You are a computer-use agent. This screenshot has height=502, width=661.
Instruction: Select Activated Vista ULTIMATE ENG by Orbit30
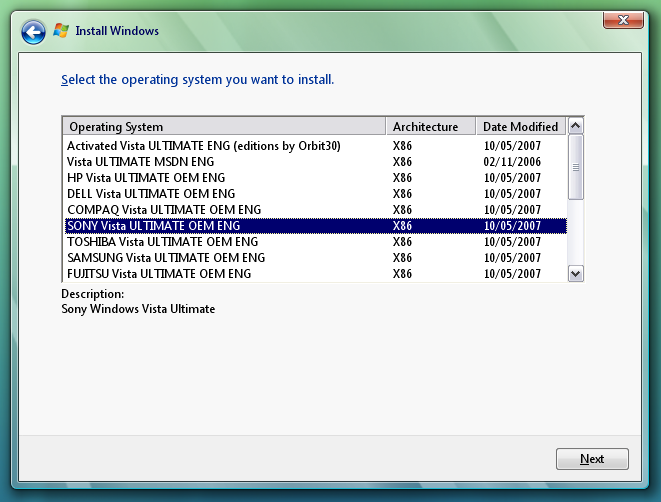tap(206, 146)
